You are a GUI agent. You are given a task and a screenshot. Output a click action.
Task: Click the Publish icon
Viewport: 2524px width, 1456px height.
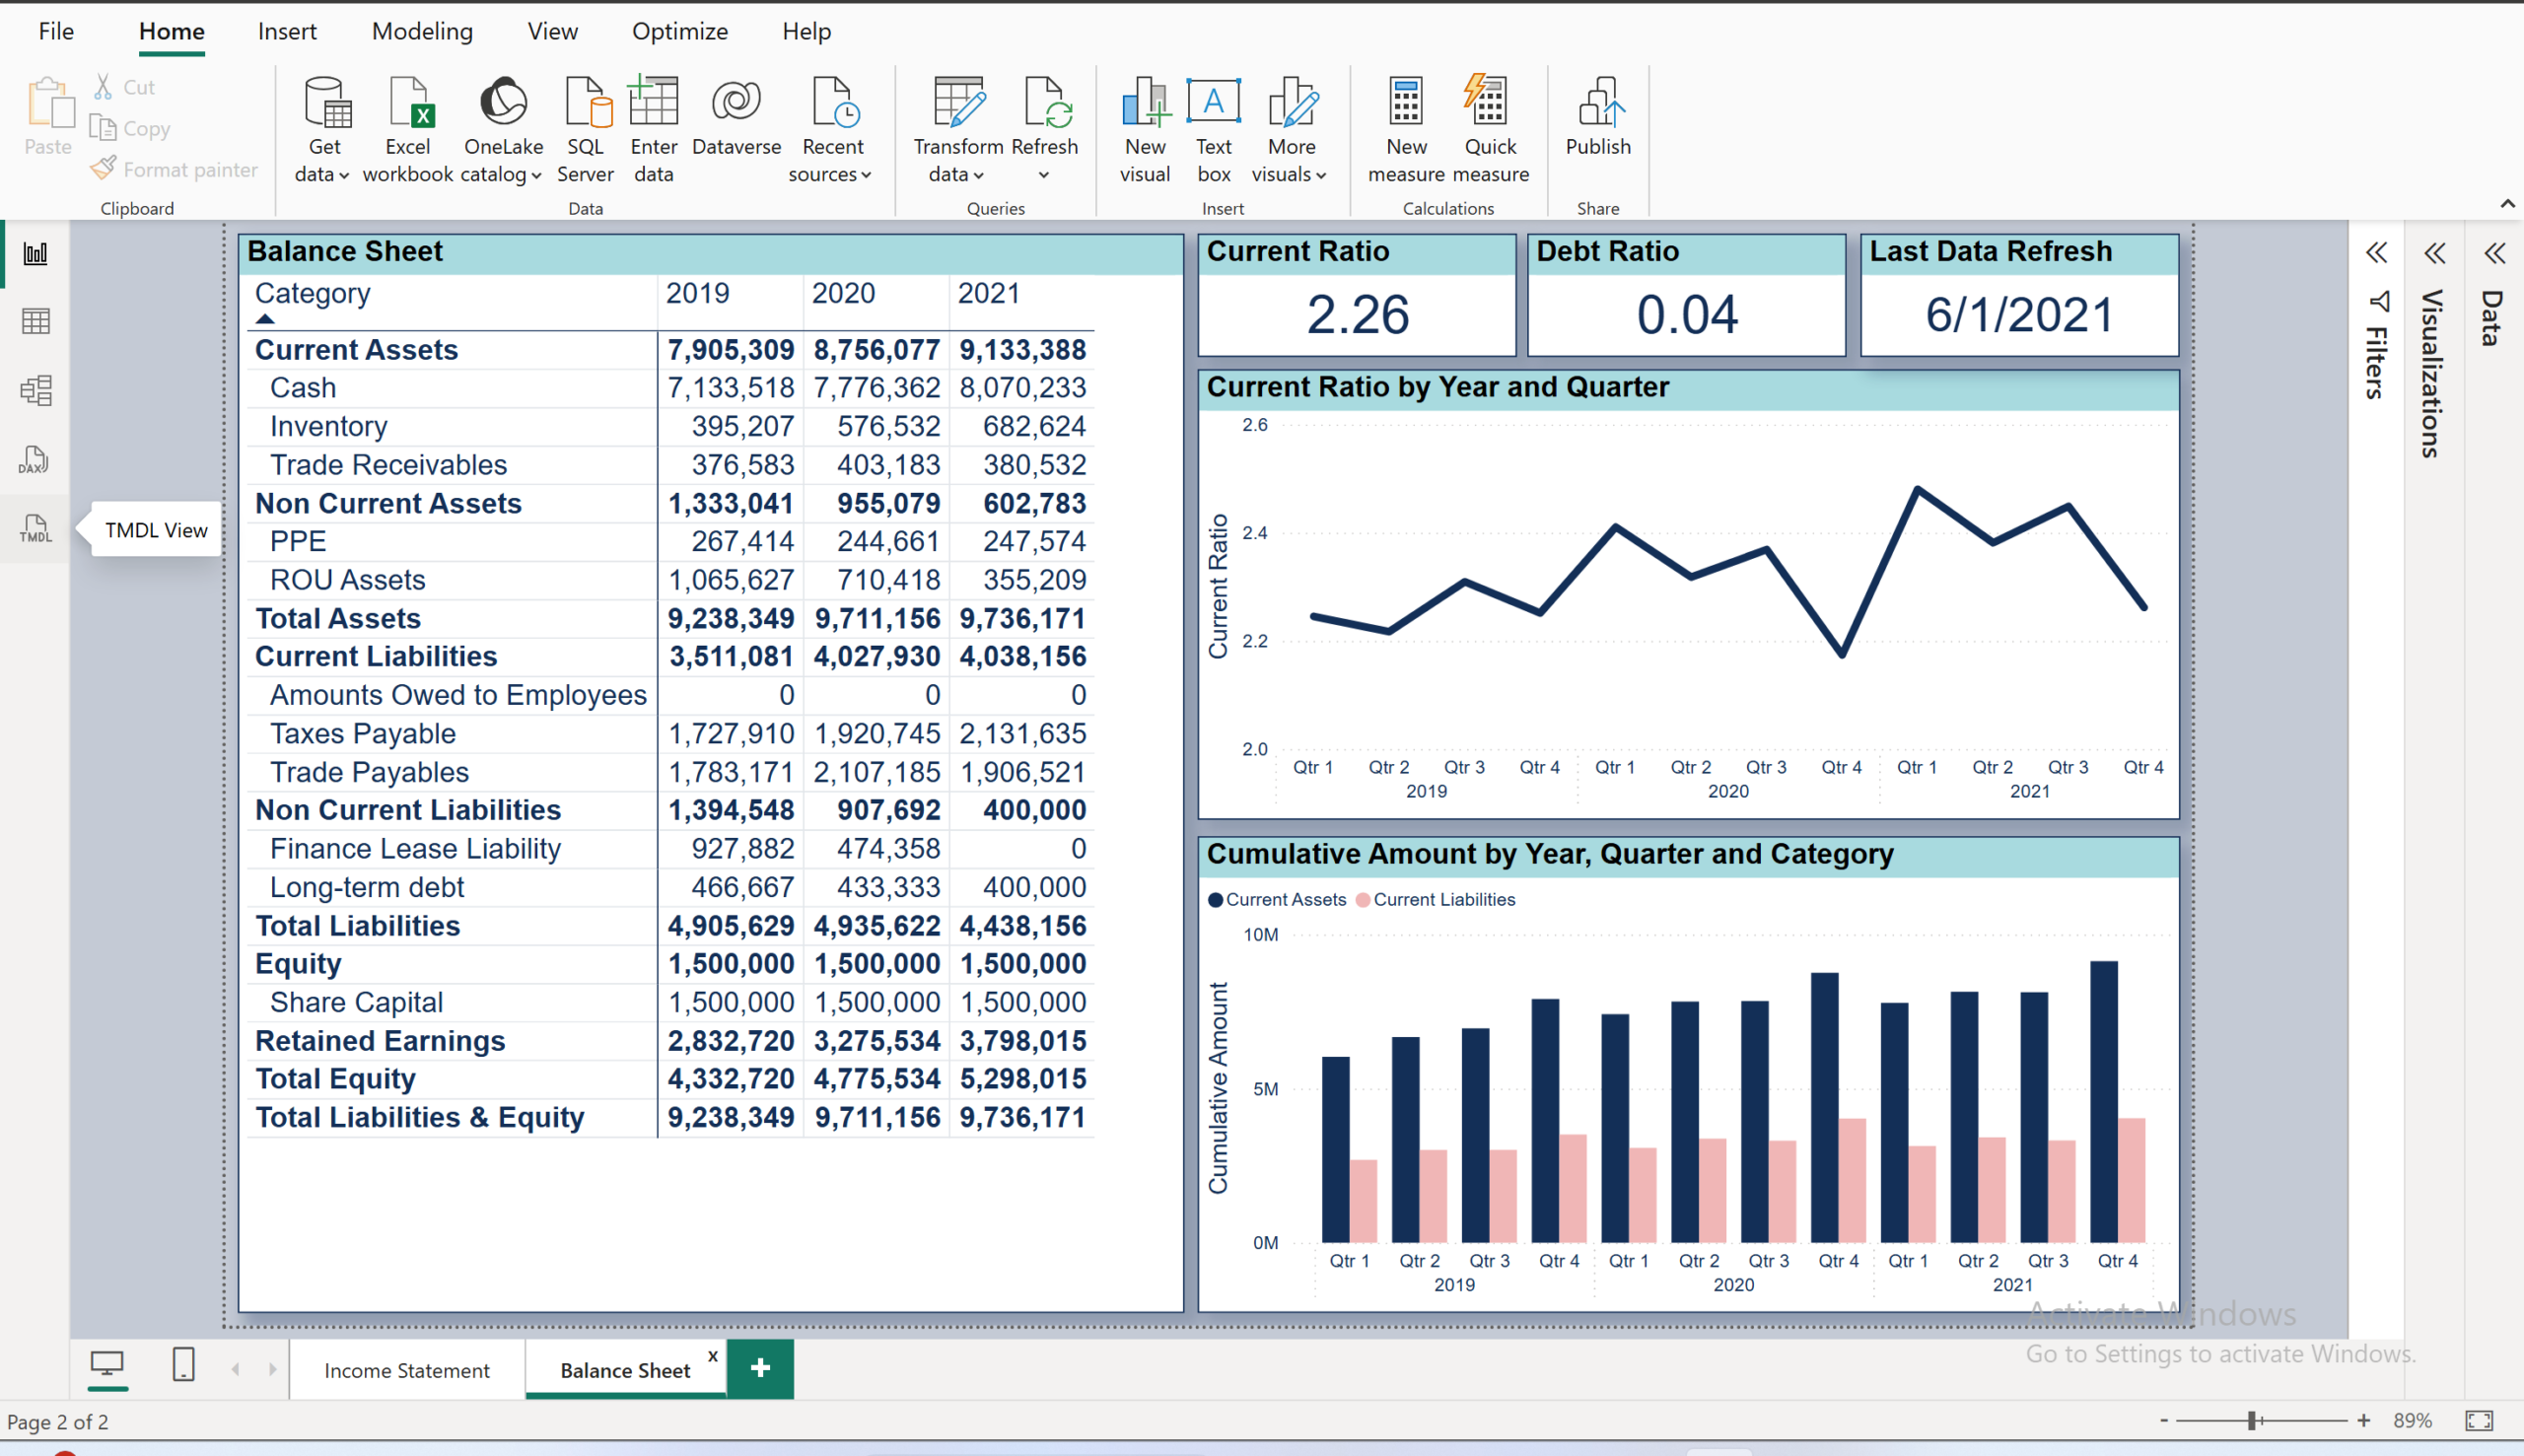[1597, 104]
